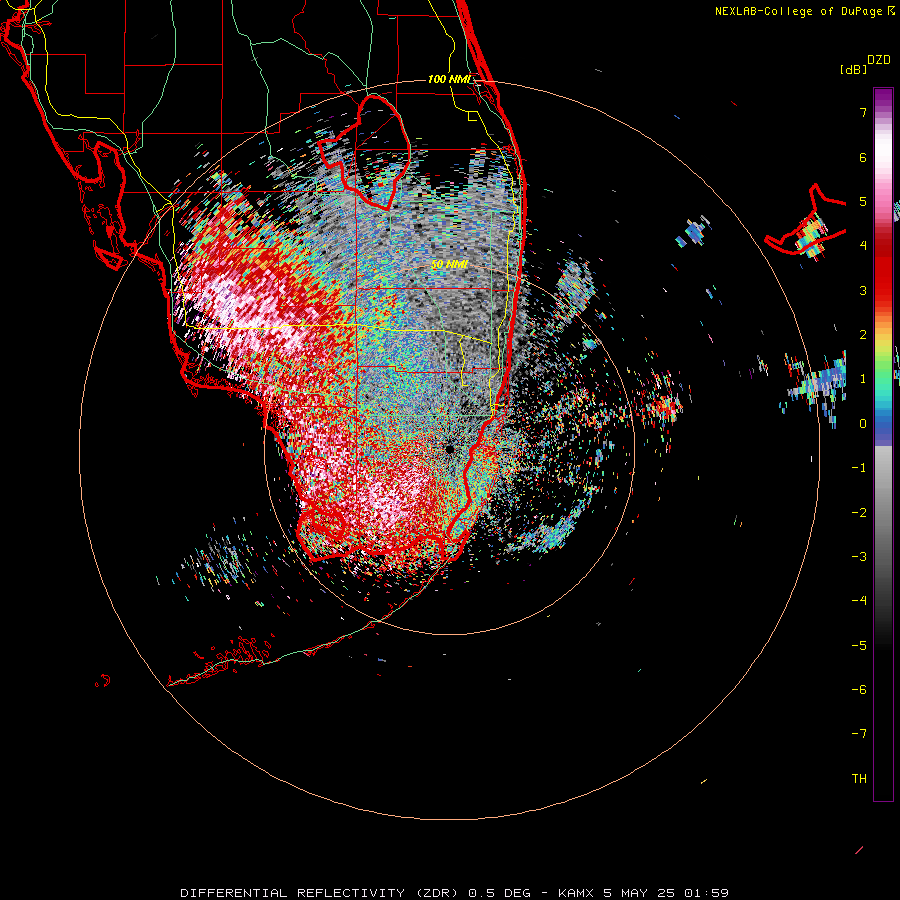Click the color scale value -4

click(x=859, y=601)
